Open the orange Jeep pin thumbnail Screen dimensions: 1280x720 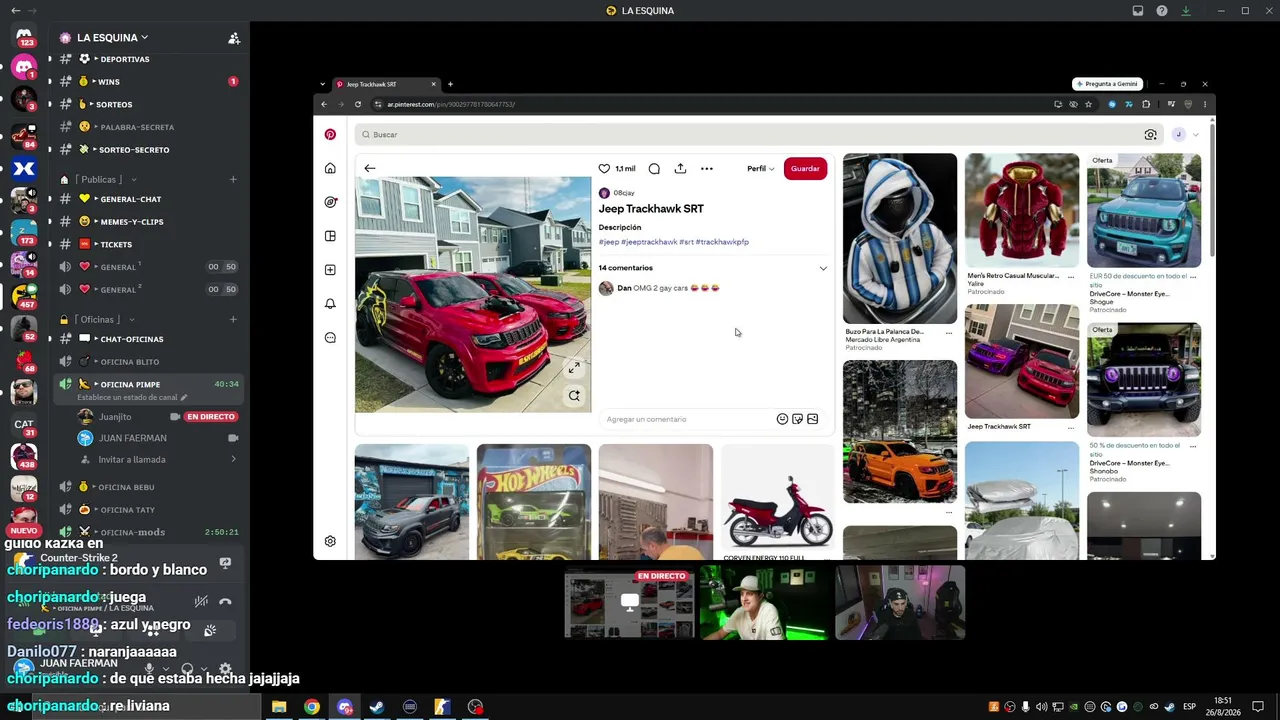point(900,431)
